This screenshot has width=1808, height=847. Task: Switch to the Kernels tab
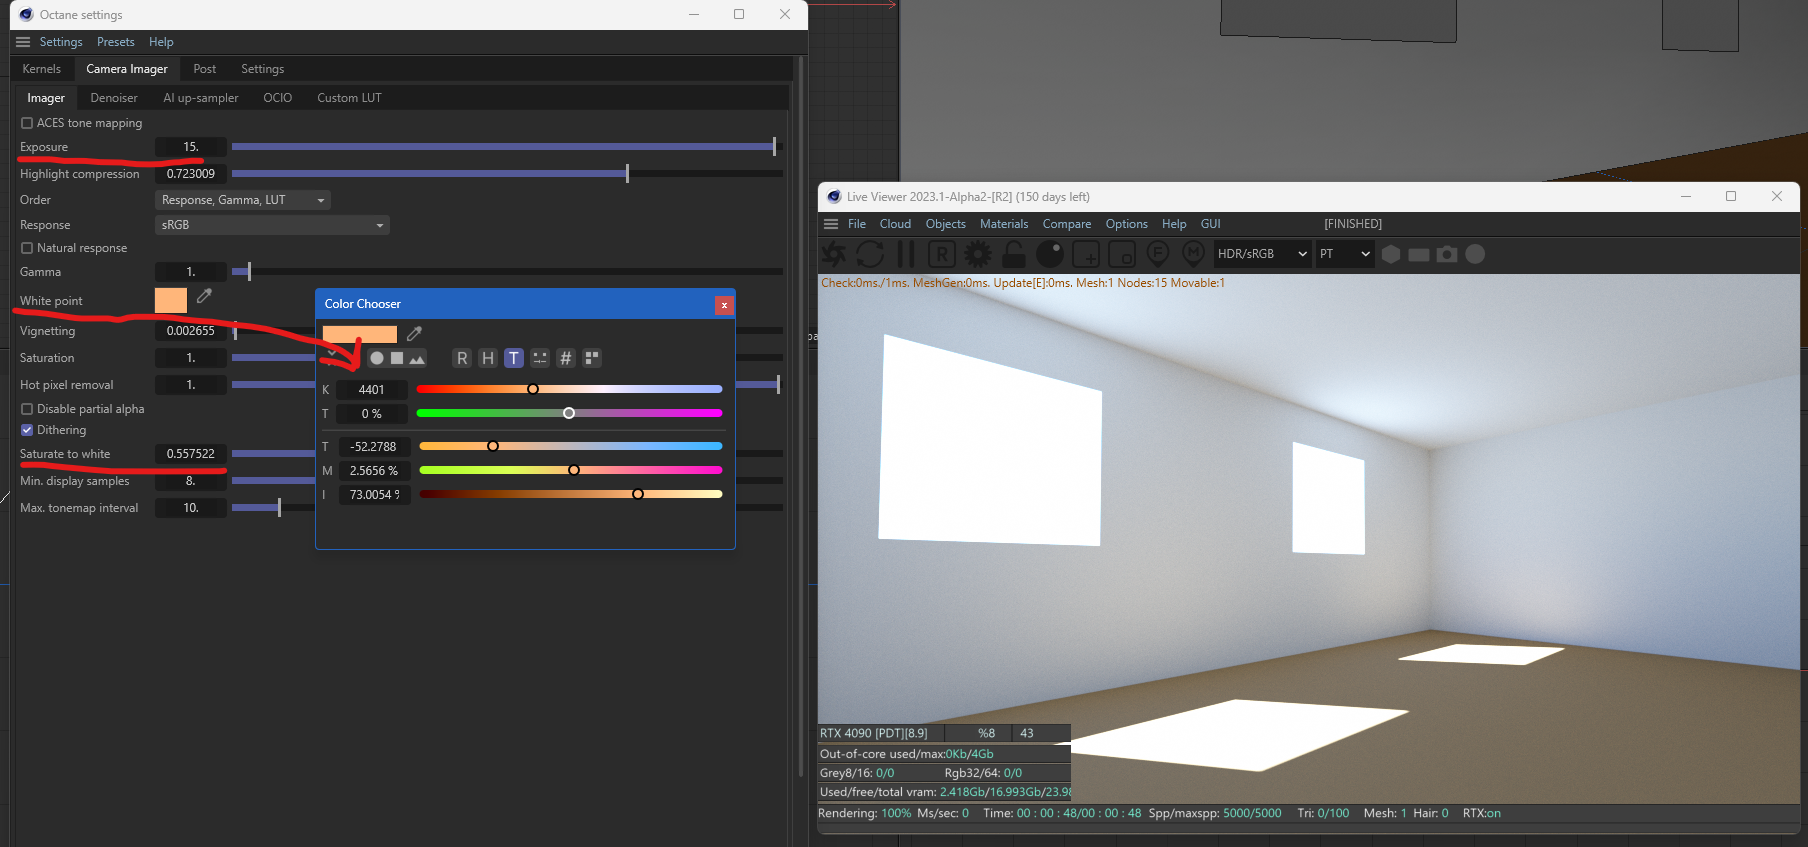tap(42, 69)
